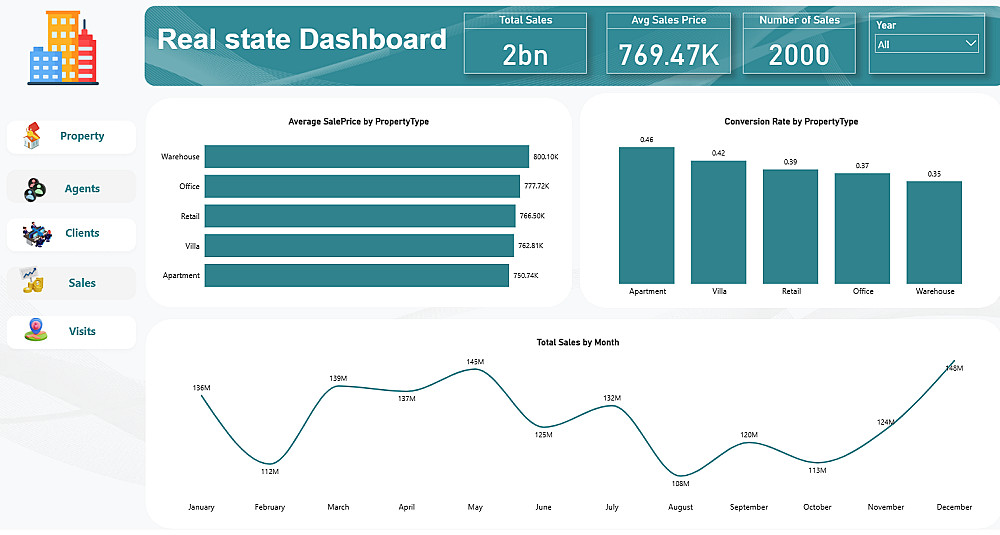
Task: Click the people icon beside Agents
Action: pos(34,189)
